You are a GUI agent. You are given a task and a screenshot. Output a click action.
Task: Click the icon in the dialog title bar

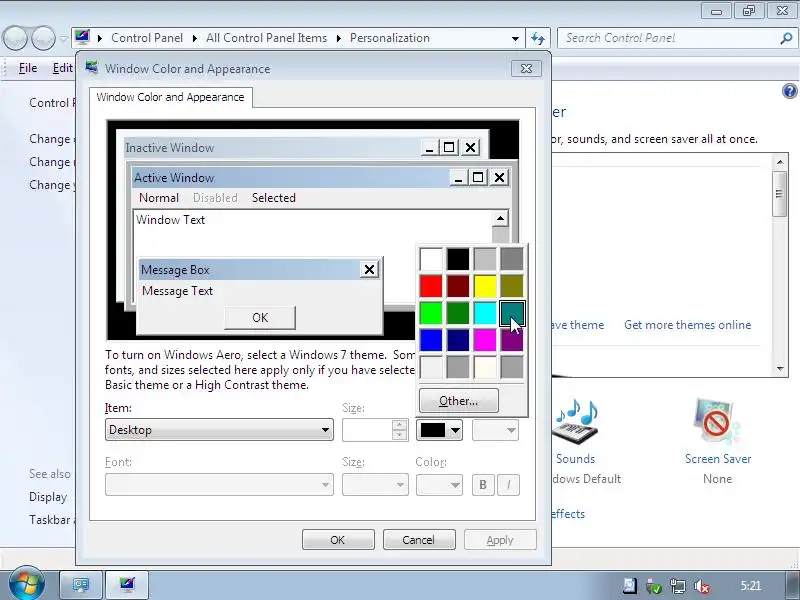point(92,68)
